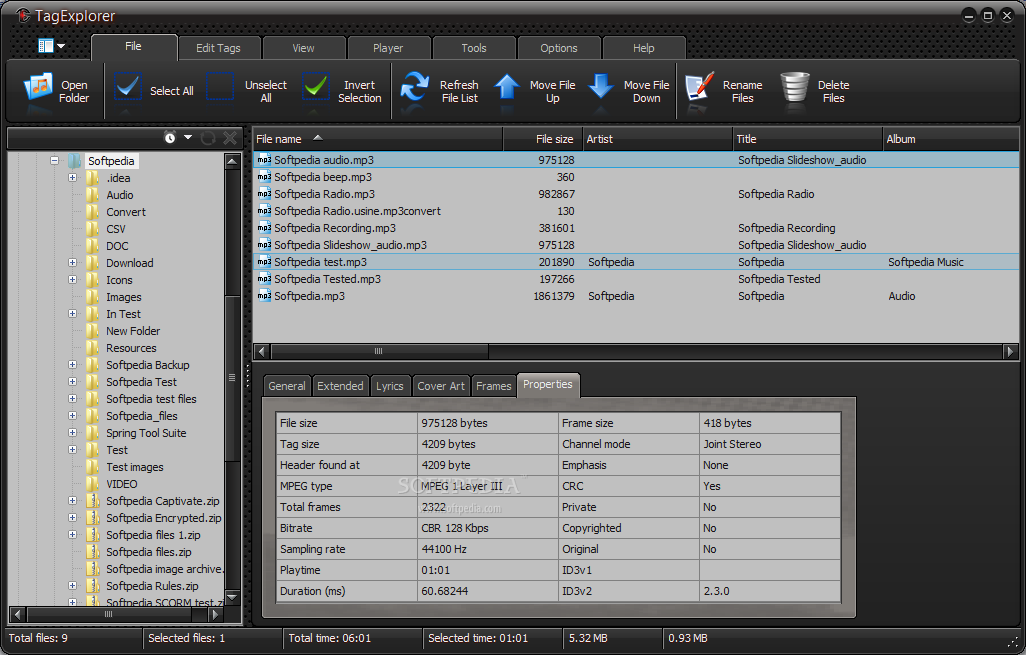Click the file list horizontal scrollbar thumb
This screenshot has width=1026, height=655.
click(x=379, y=351)
